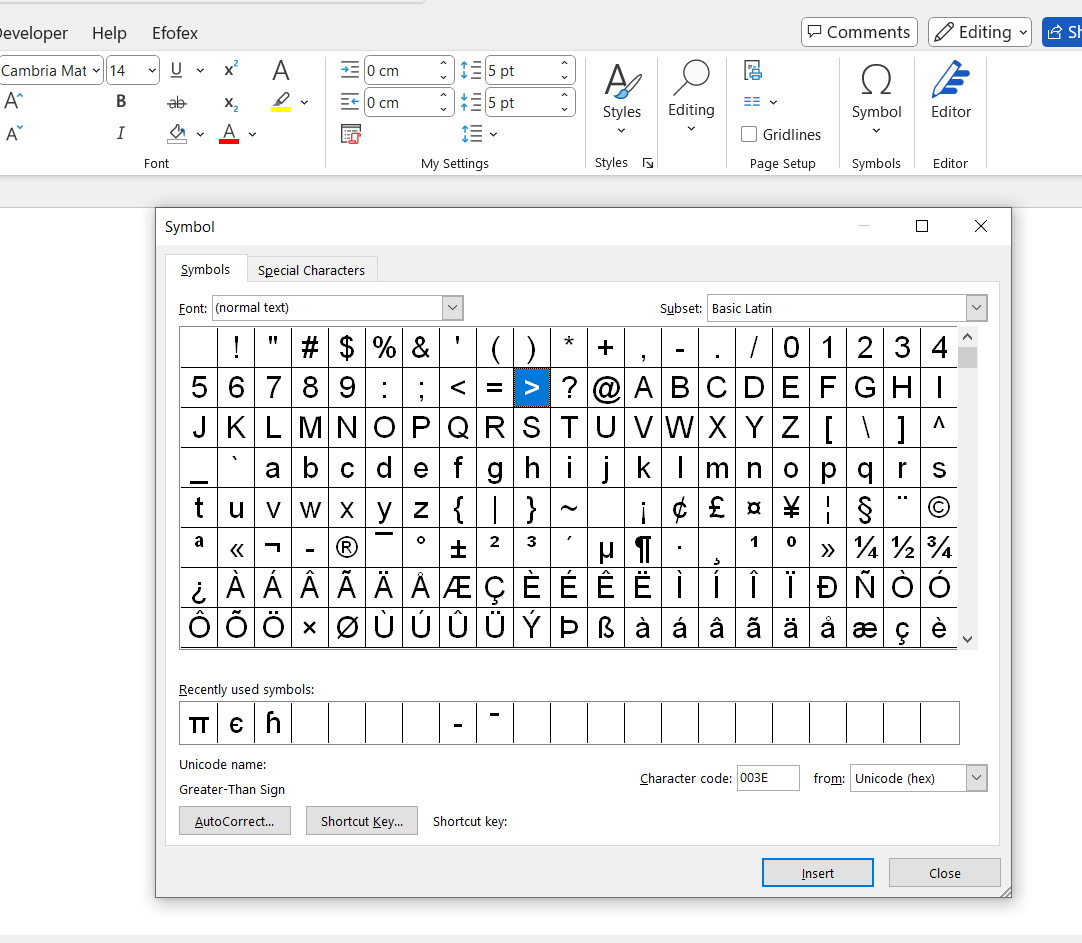Click the symbol grid scroll up arrow
Viewport: 1082px width, 943px height.
(x=967, y=337)
